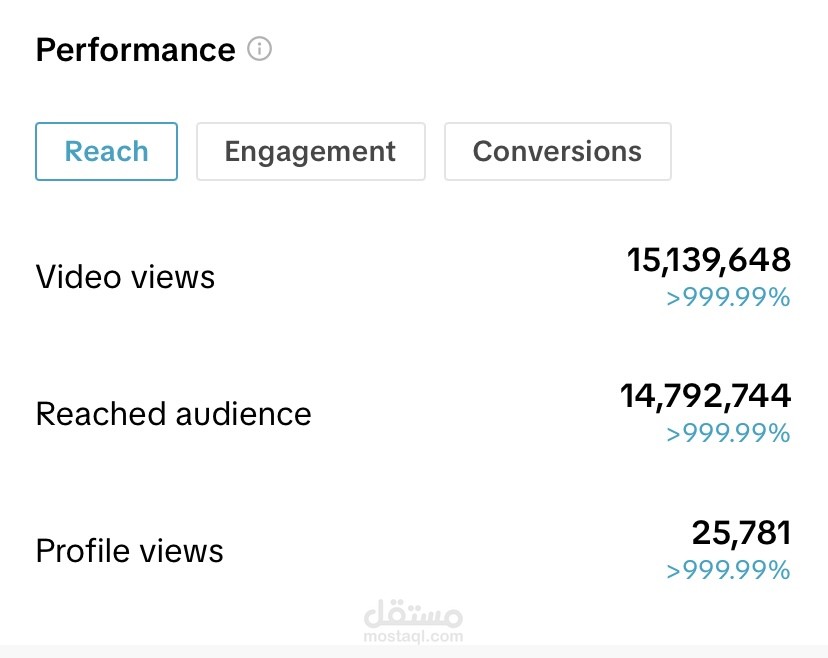
Task: Click the Arabic mostaql watermark logo
Action: pyautogui.click(x=414, y=612)
